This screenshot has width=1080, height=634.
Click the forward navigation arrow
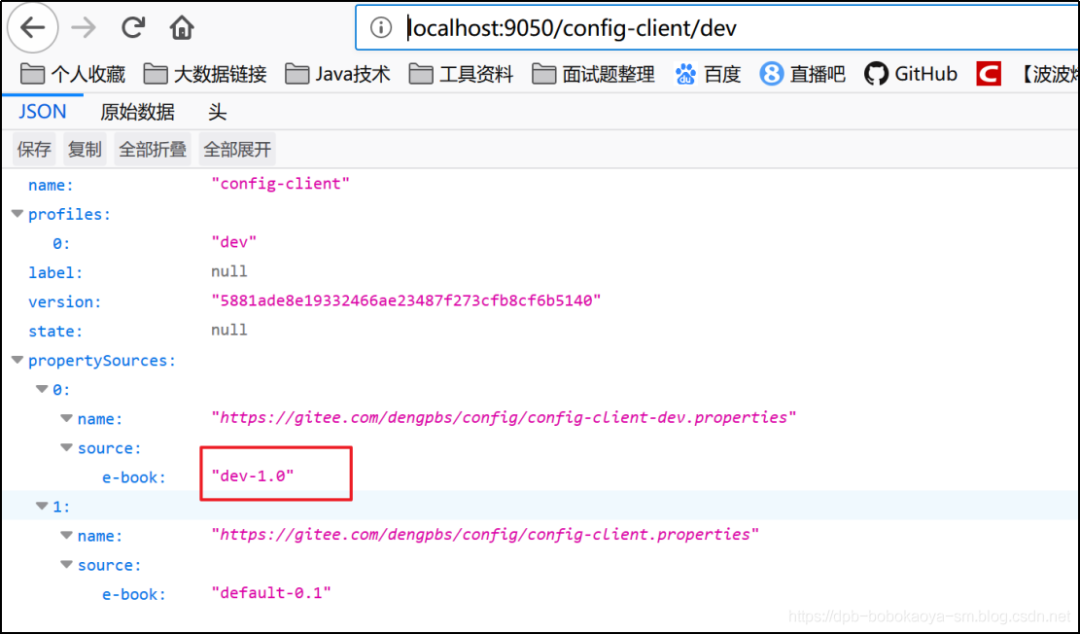click(x=83, y=28)
